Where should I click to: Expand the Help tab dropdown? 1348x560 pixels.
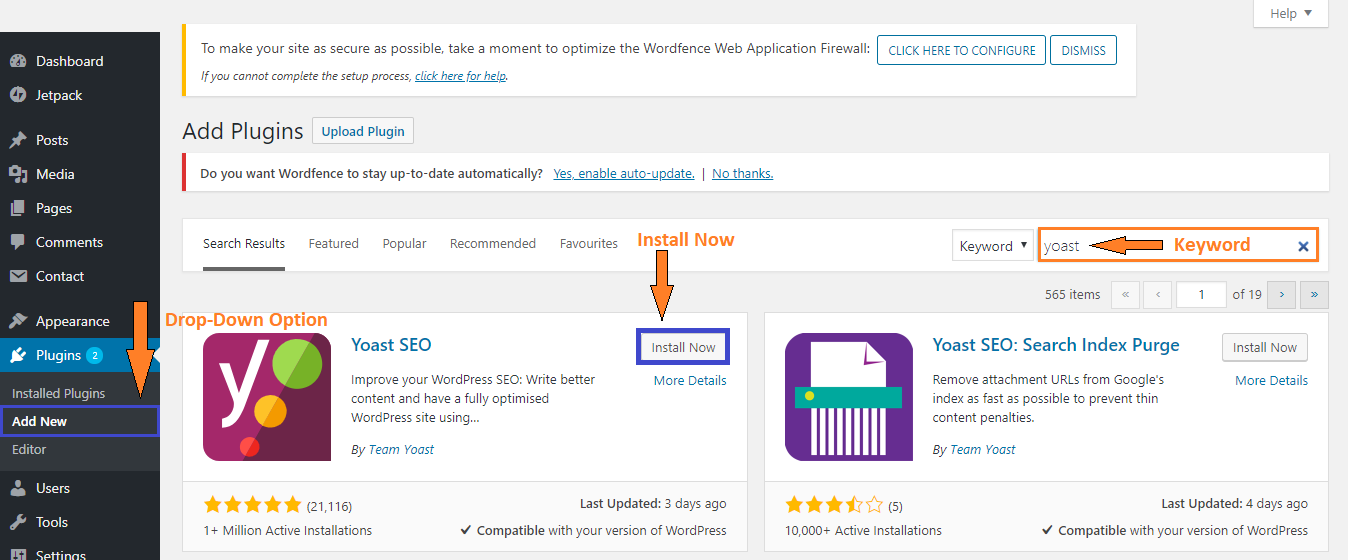click(1291, 13)
